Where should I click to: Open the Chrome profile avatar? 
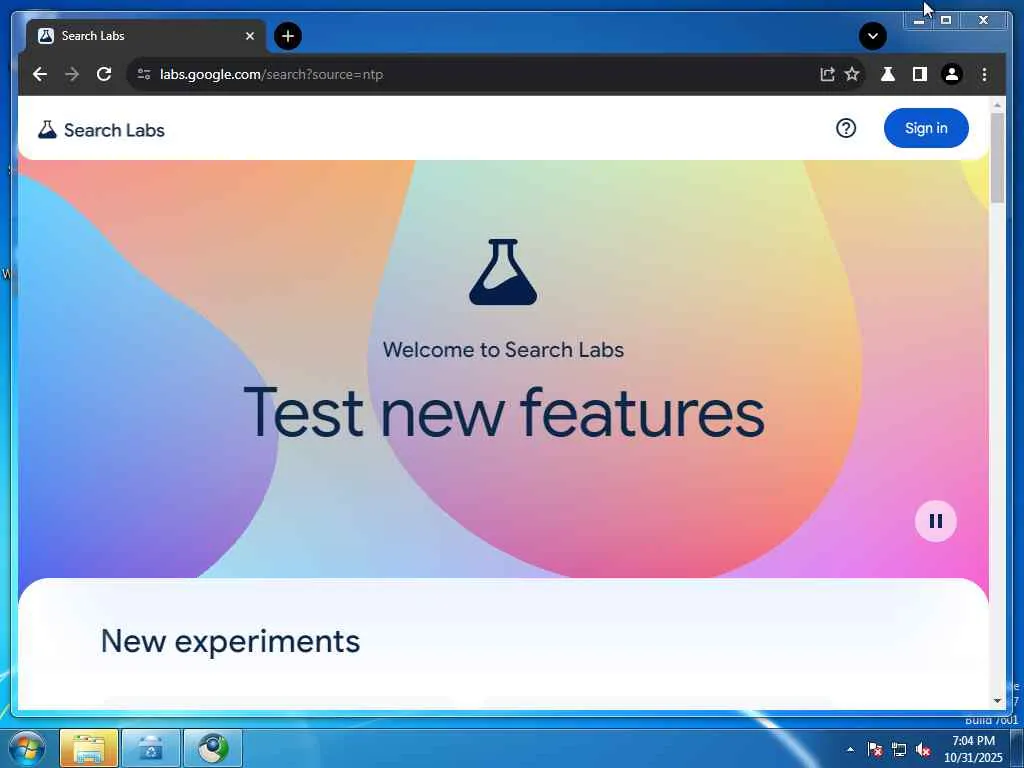click(952, 74)
